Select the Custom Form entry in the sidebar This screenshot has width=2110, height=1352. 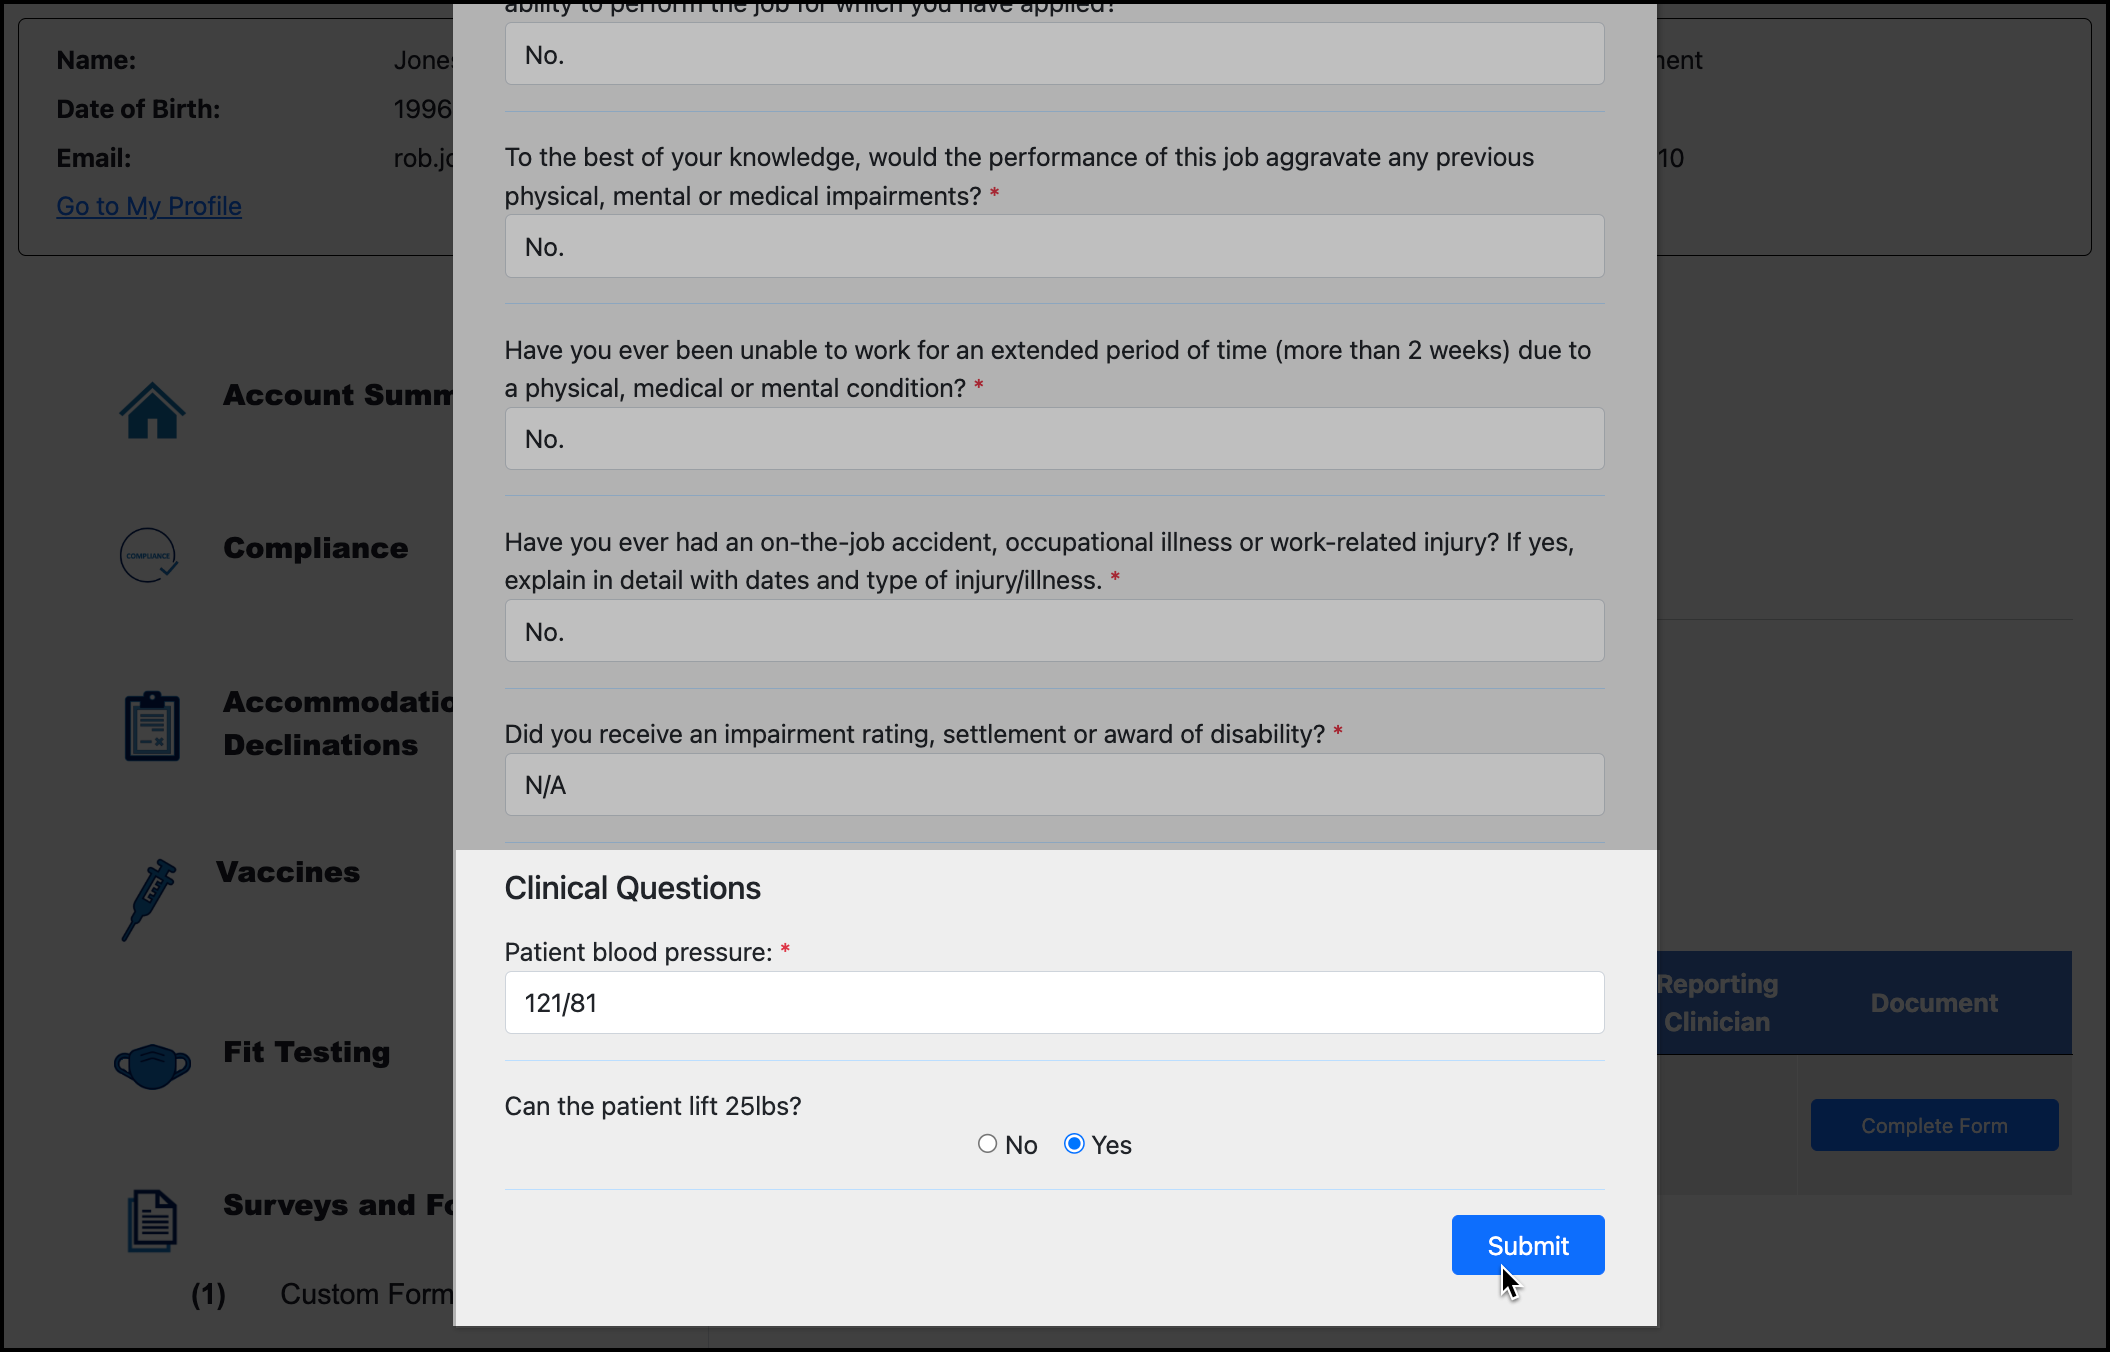tap(366, 1294)
